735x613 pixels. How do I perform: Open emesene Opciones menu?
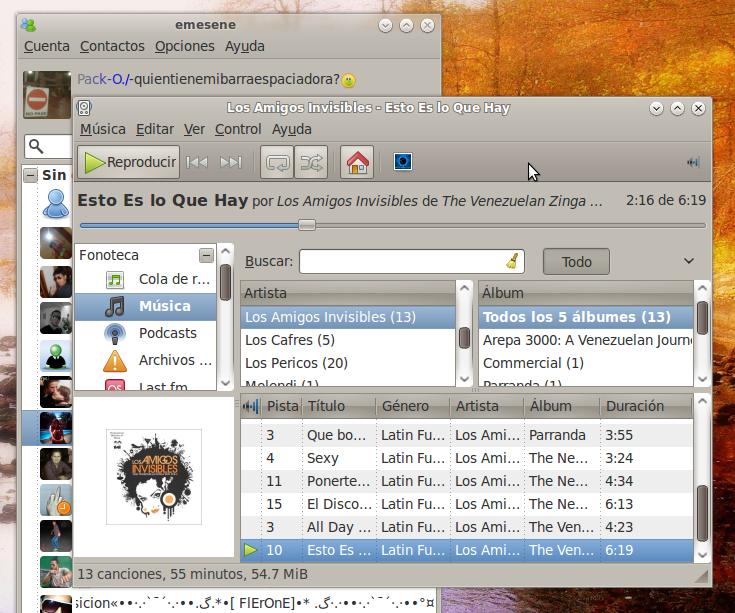185,46
